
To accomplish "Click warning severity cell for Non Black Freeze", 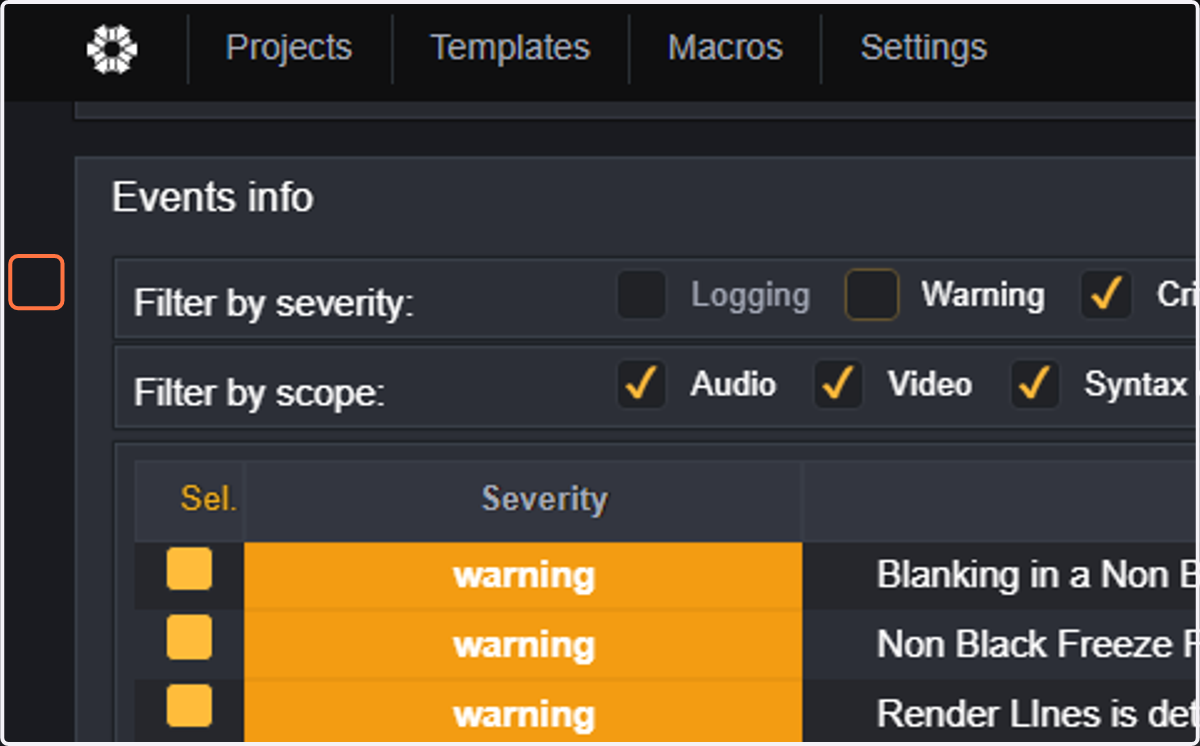I will point(523,645).
